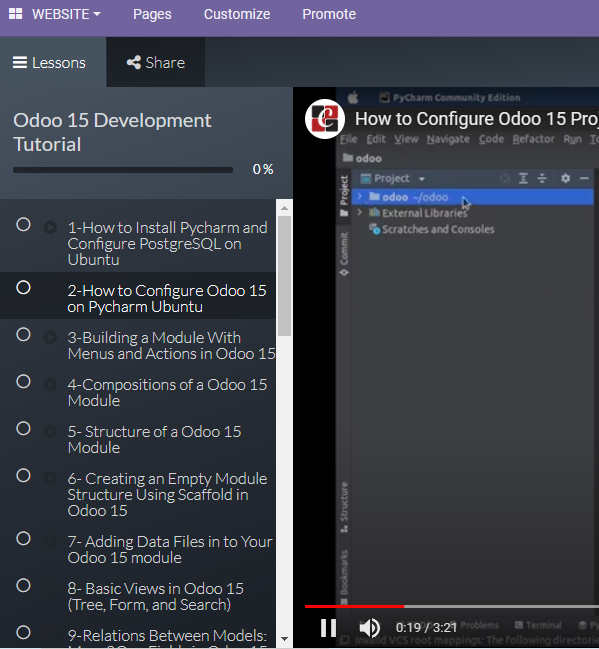Image resolution: width=599 pixels, height=649 pixels.
Task: Click the video play icon on lesson 5
Action: point(51,431)
